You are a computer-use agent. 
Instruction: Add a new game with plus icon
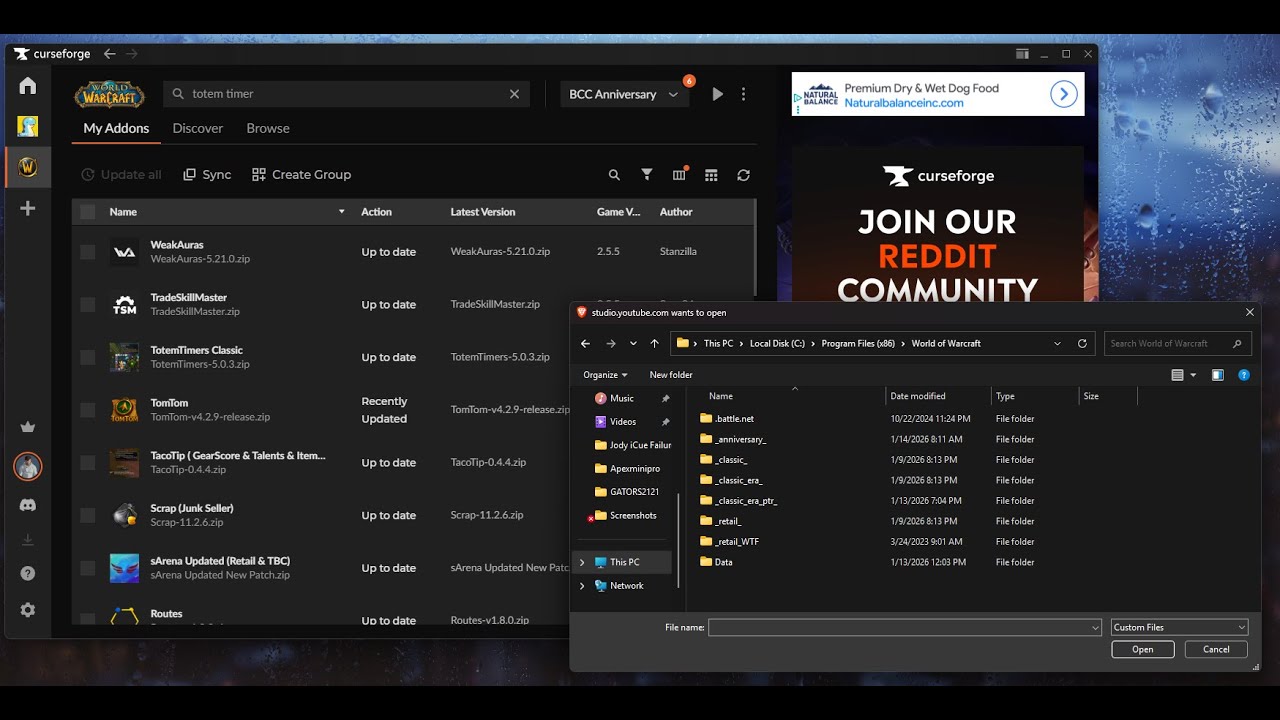[x=28, y=208]
